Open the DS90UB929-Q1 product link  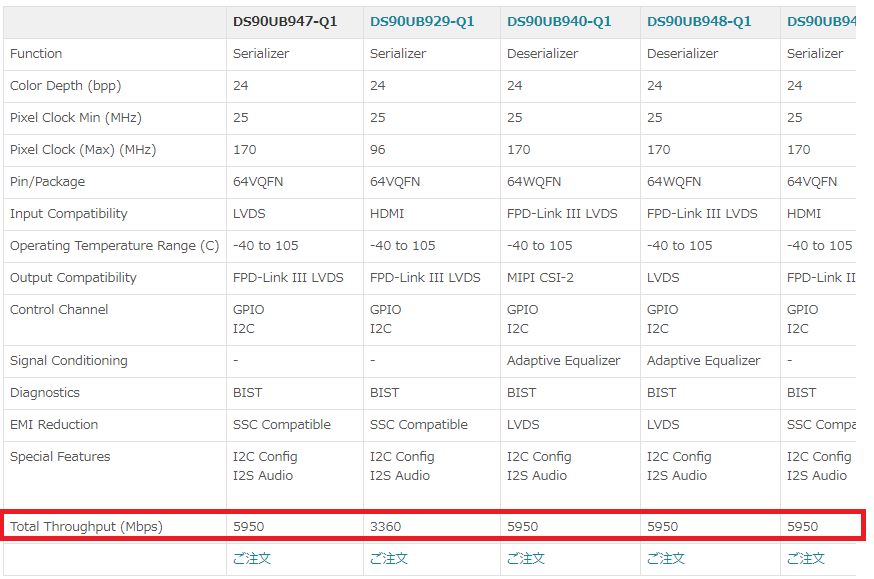[x=422, y=22]
